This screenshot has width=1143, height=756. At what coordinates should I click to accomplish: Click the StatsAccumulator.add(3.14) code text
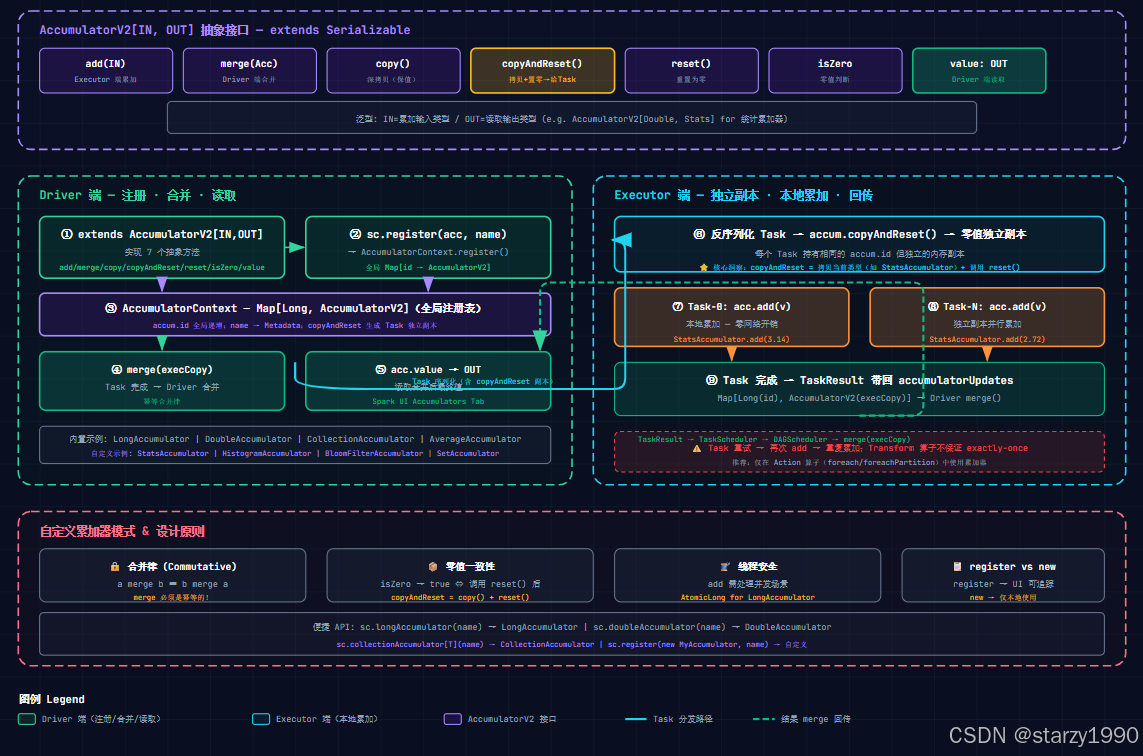click(731, 340)
